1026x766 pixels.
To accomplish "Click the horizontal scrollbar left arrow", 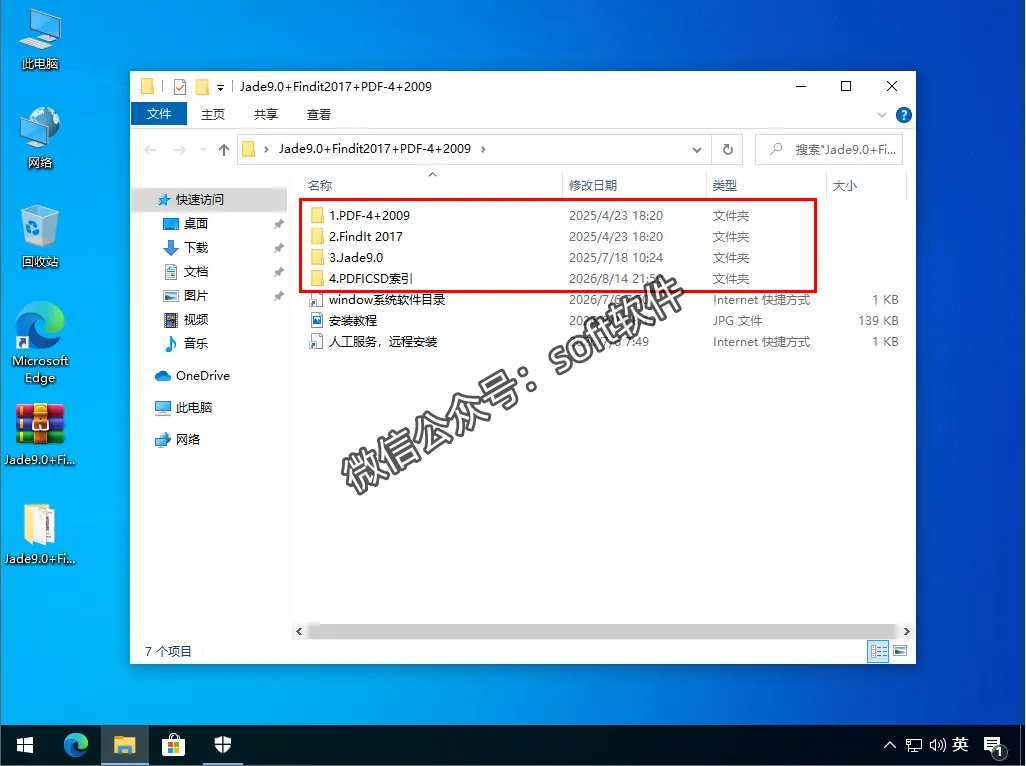I will point(299,631).
